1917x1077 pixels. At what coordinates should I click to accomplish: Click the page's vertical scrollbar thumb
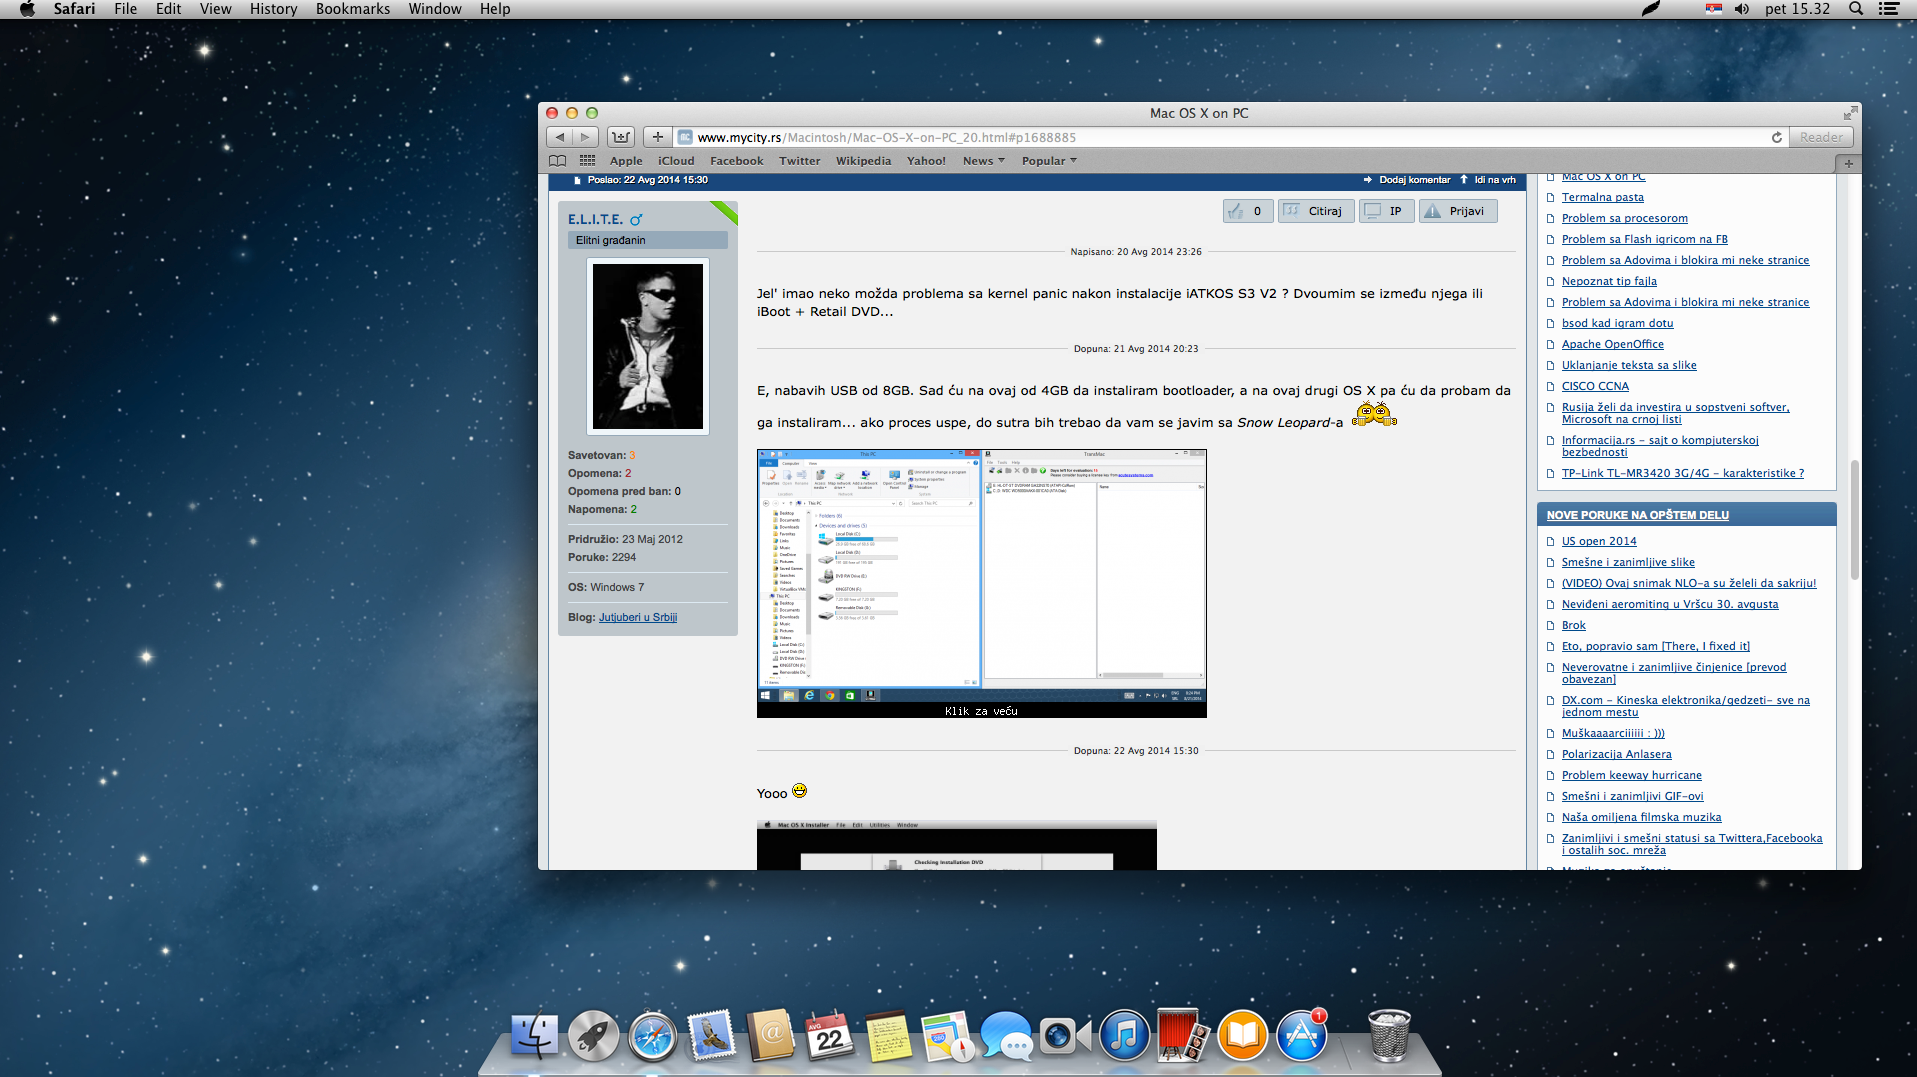1854,520
